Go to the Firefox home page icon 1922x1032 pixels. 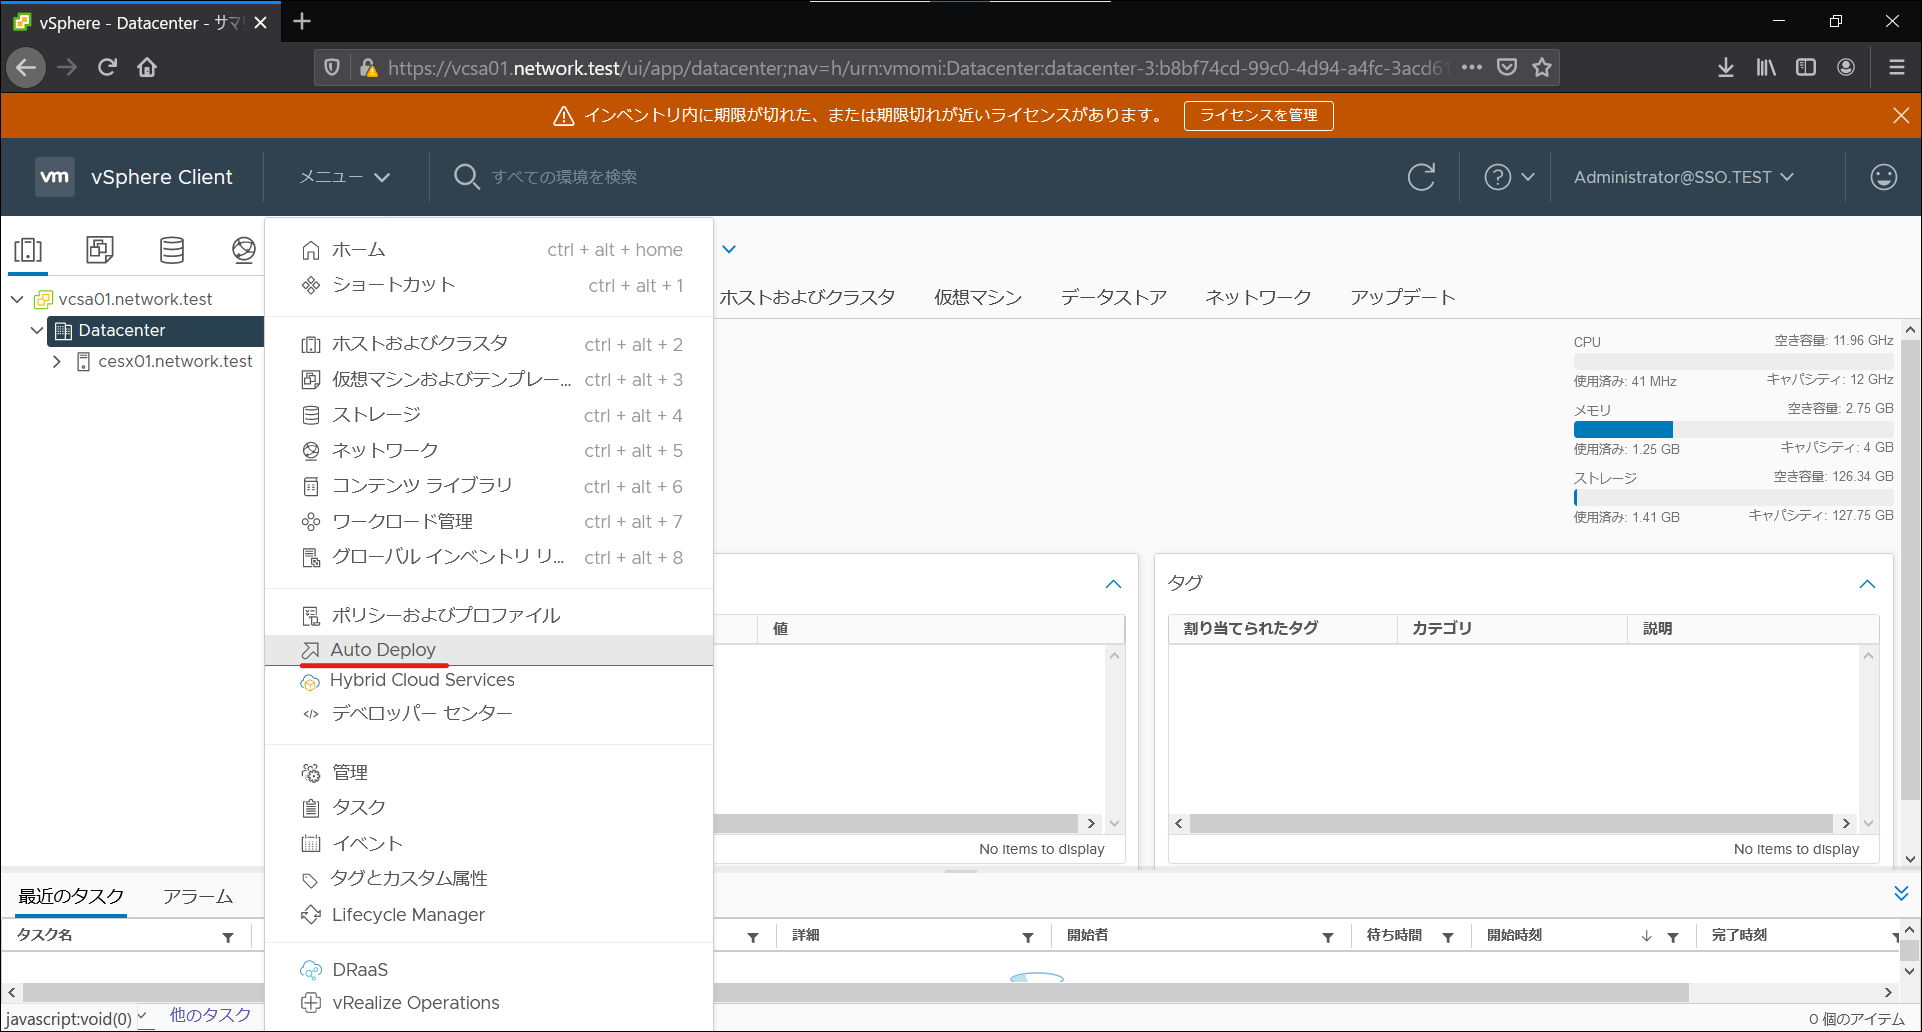tap(147, 67)
